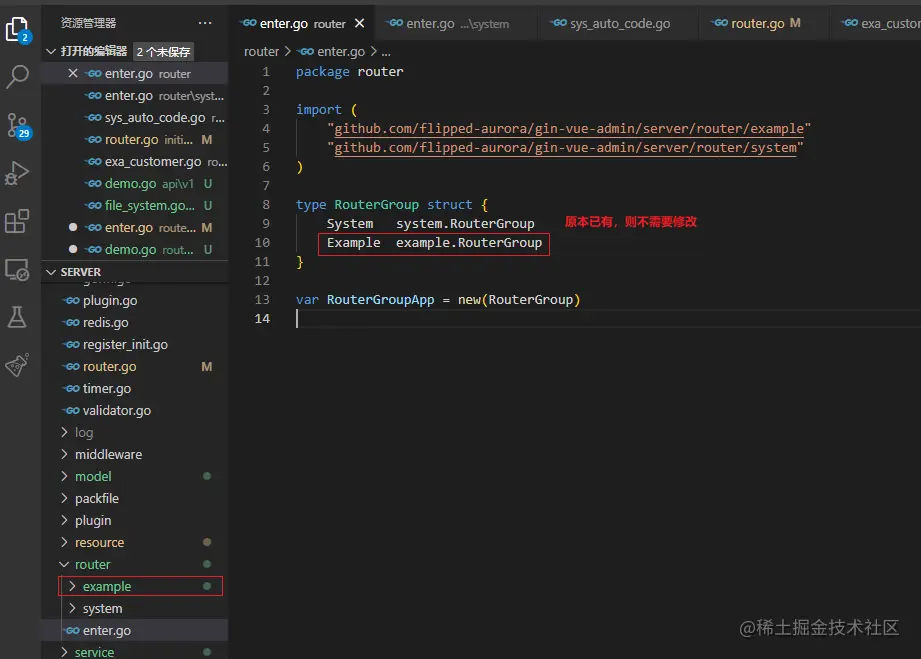Screen dimensions: 921x659
Task: Click RouterGroup type name on line 8
Action: click(377, 204)
